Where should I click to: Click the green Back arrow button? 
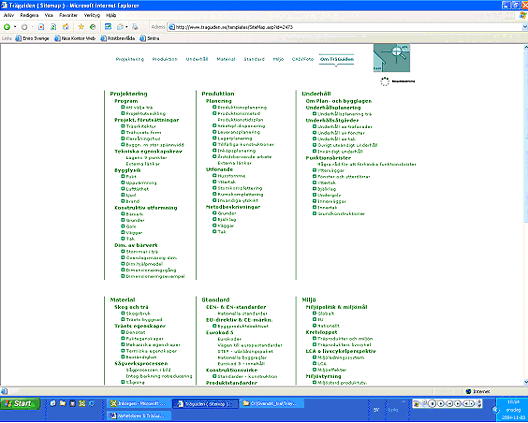pyautogui.click(x=7, y=27)
